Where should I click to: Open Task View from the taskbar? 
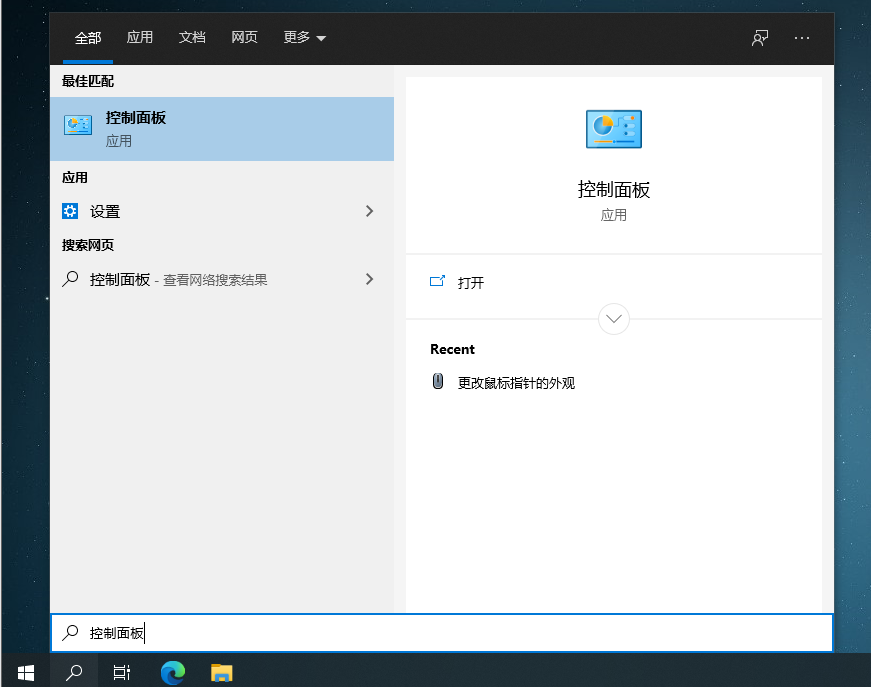pyautogui.click(x=121, y=672)
